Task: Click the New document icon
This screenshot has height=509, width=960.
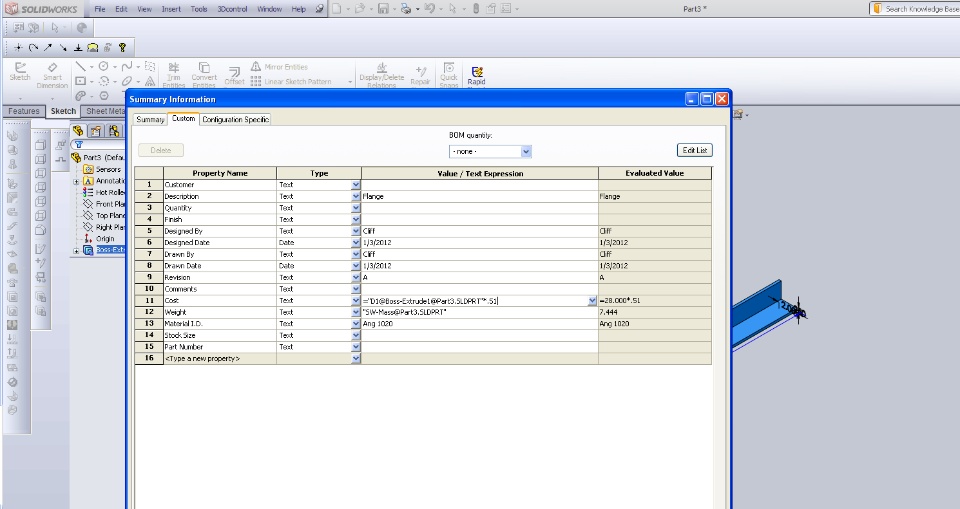Action: pyautogui.click(x=336, y=9)
